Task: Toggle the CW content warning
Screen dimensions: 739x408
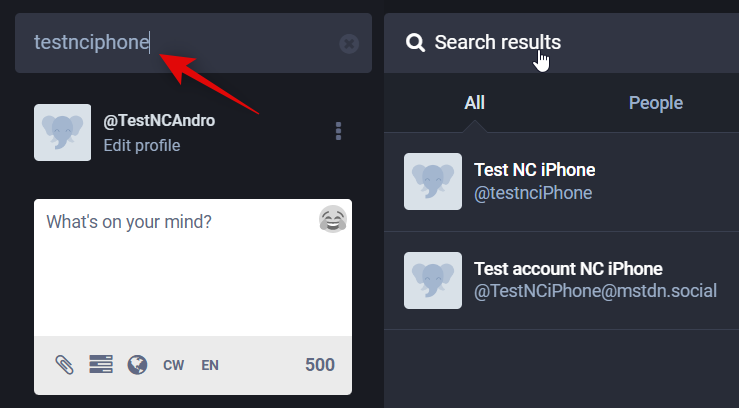Action: point(174,365)
